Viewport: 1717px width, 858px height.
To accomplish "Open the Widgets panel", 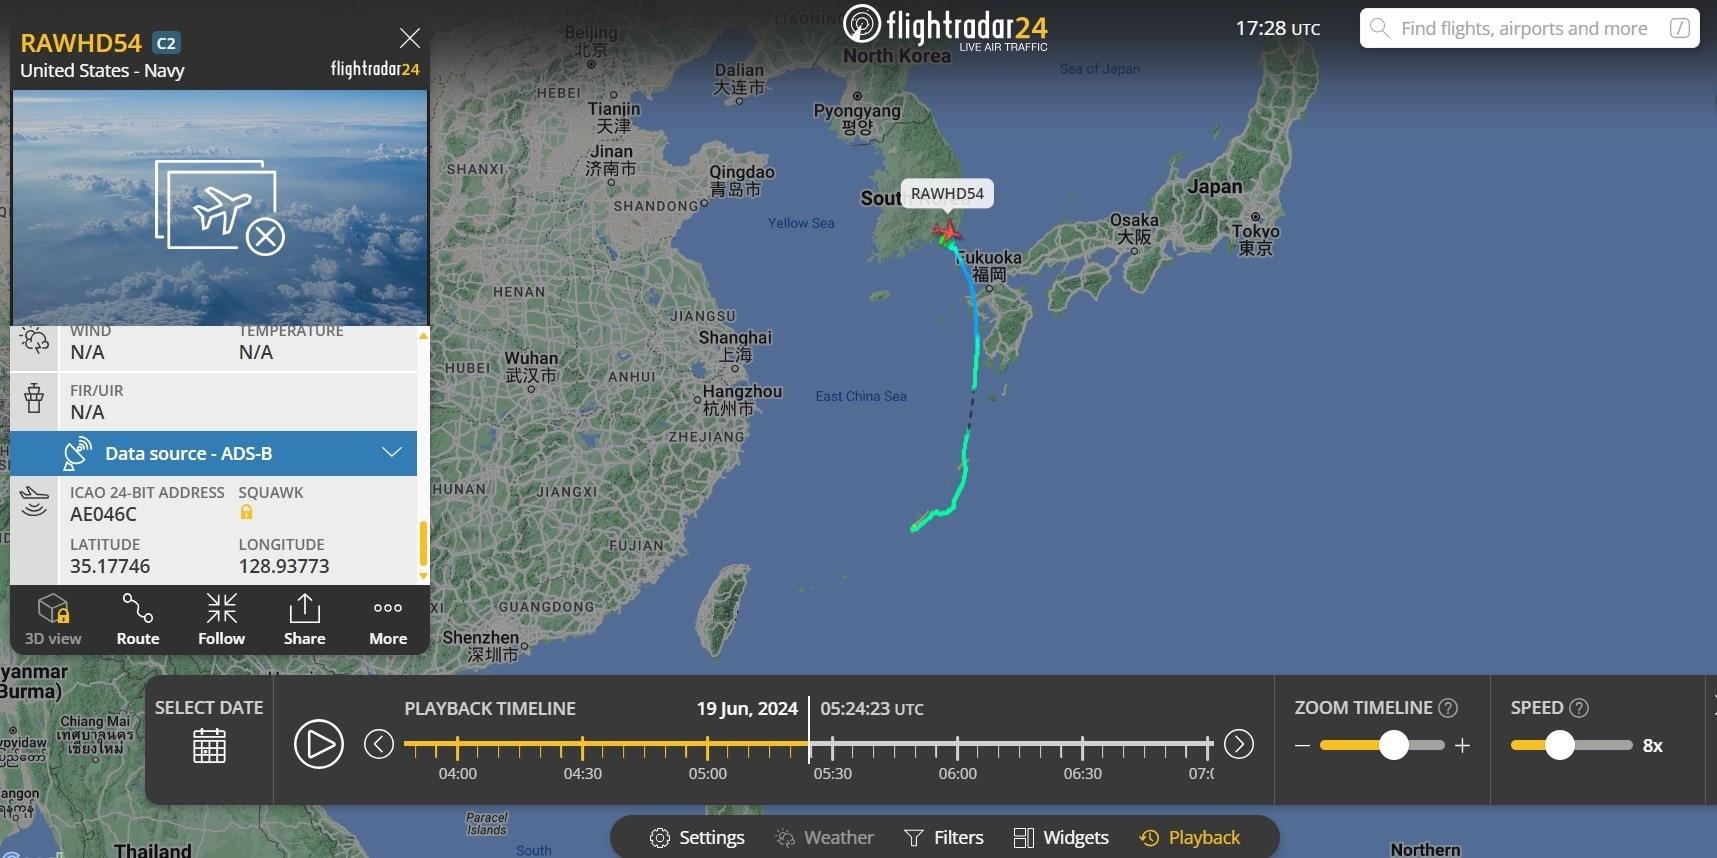I will (1061, 837).
